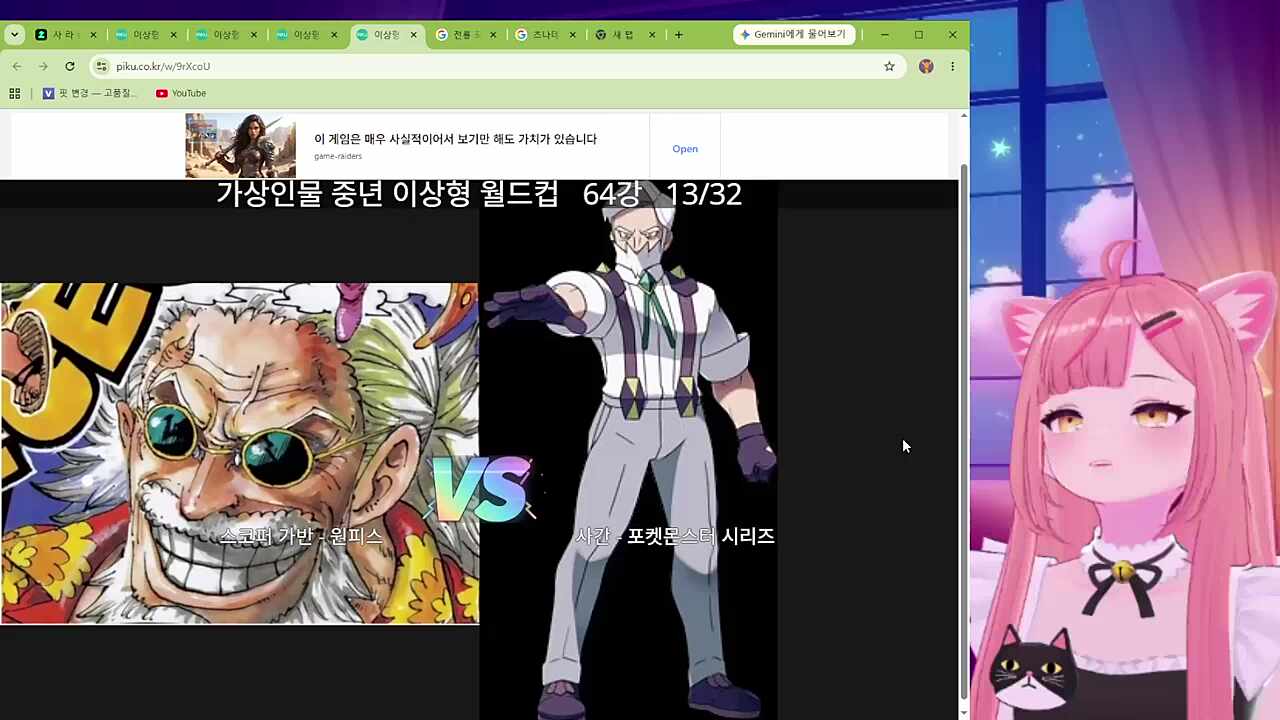Open the apps grid in bookmarks bar

pyautogui.click(x=15, y=93)
